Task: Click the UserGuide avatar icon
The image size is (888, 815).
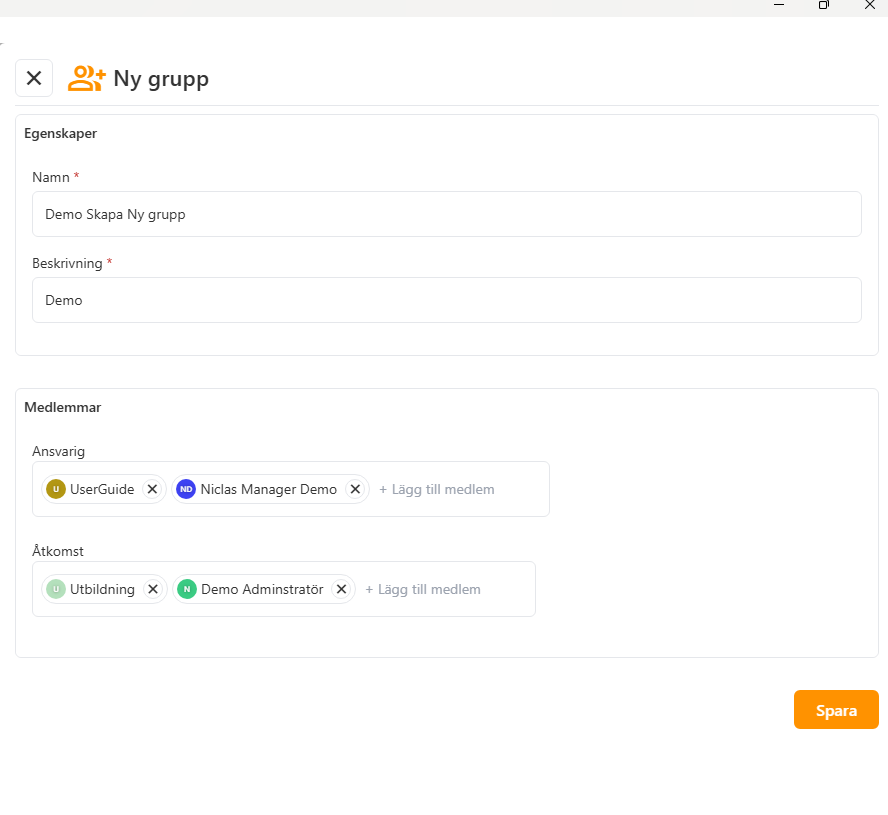Action: tap(56, 489)
